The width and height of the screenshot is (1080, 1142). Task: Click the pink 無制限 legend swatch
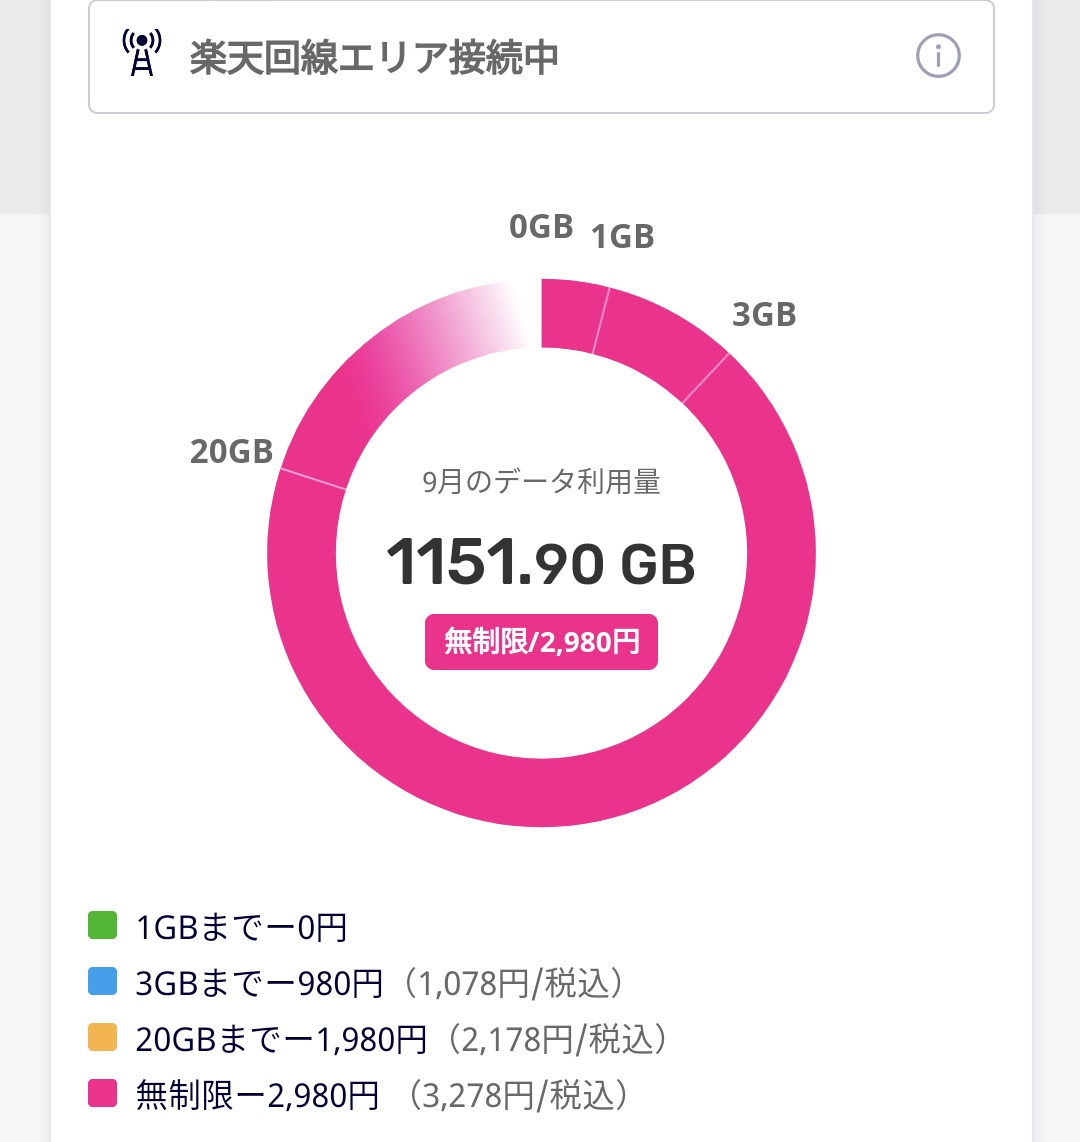click(x=103, y=1094)
